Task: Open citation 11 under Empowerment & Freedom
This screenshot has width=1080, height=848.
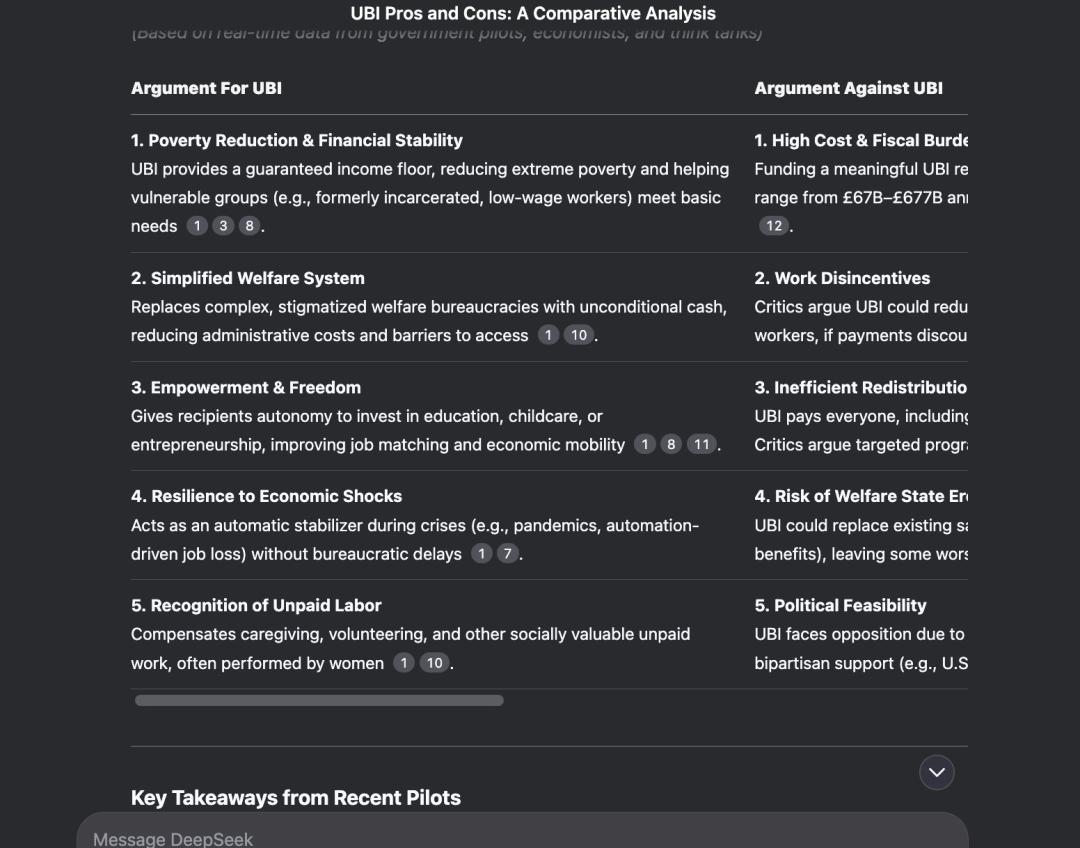Action: pos(701,445)
